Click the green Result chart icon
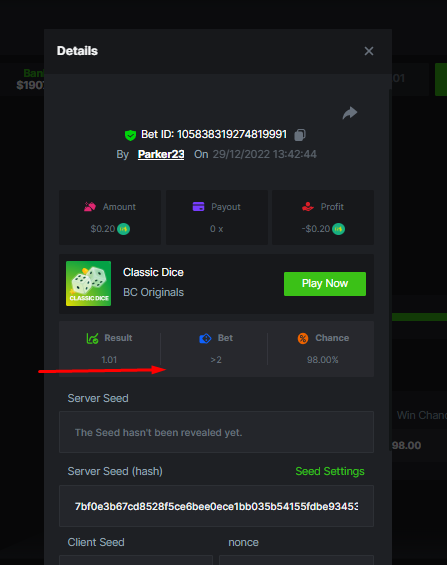Viewport: 447px width, 565px height. coord(93,338)
